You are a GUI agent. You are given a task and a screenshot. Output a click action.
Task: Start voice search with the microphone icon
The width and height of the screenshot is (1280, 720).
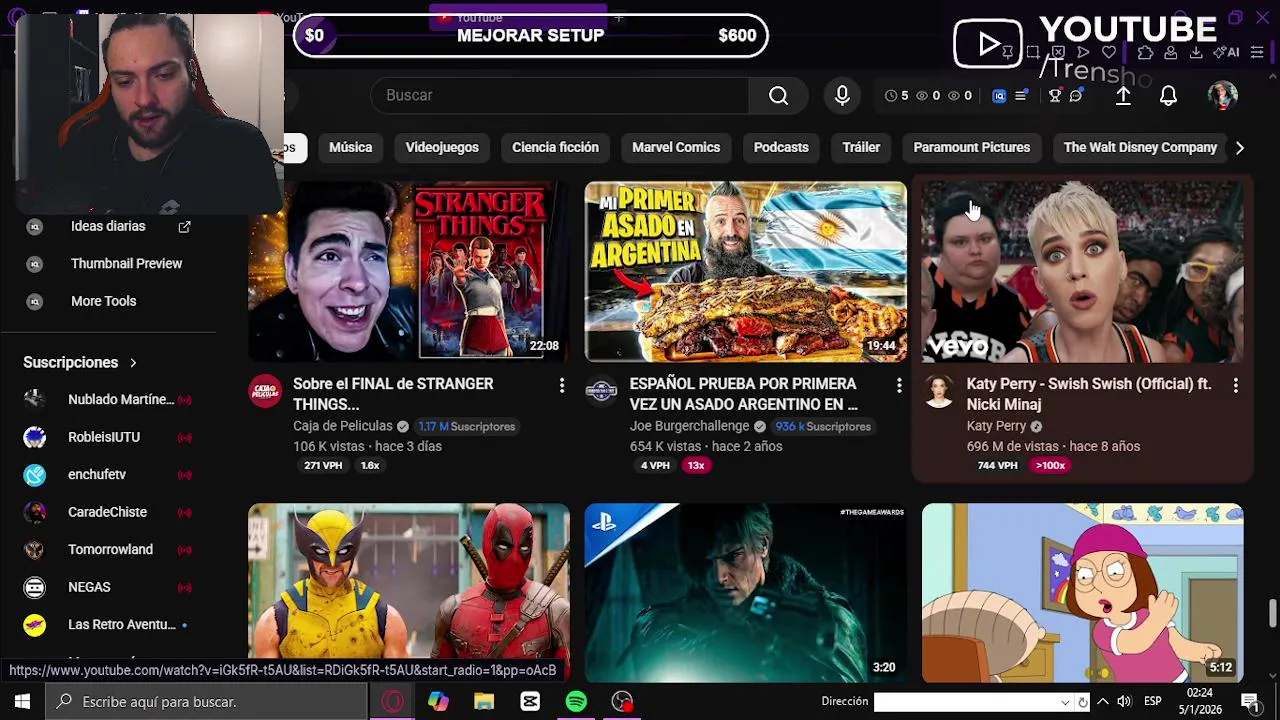point(842,95)
